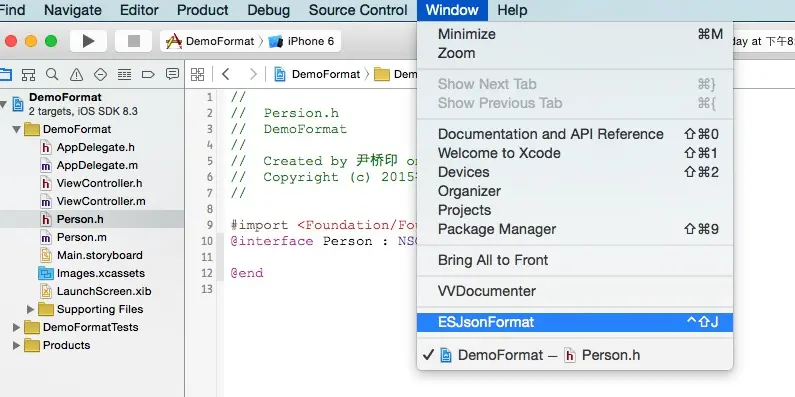Open the Source Control menu

[x=358, y=10]
